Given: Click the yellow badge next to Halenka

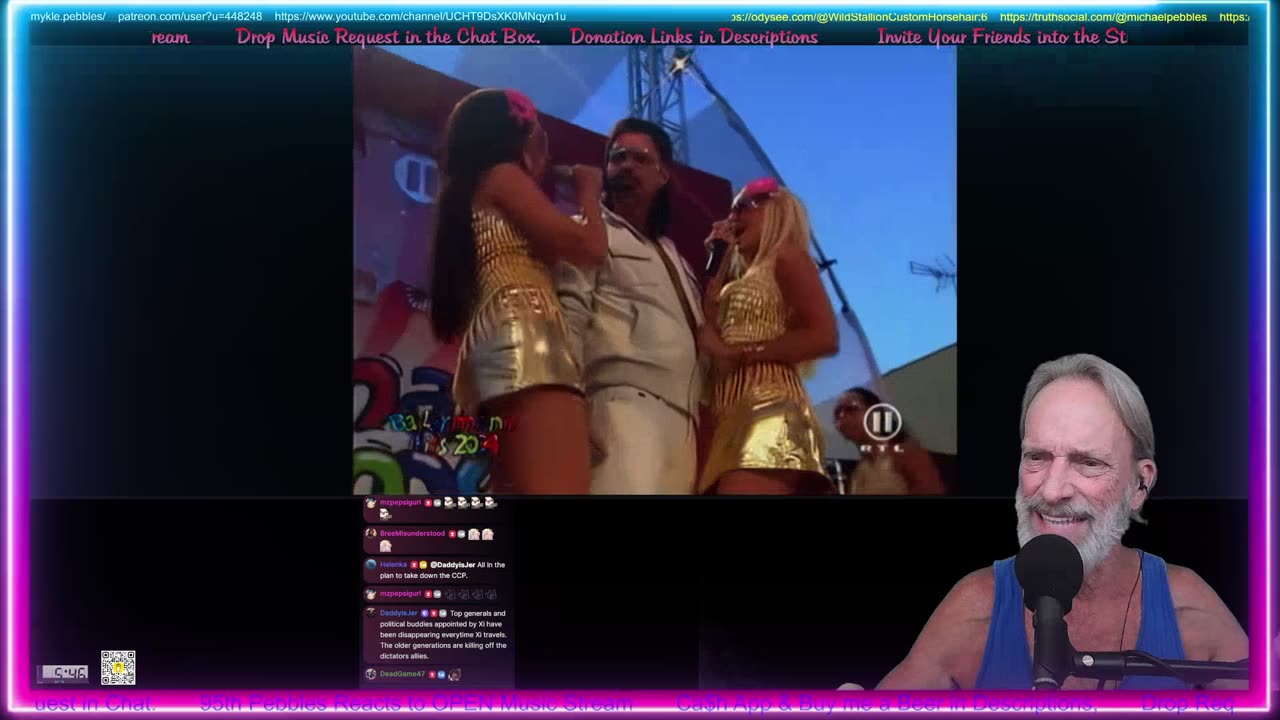Looking at the screenshot, I should (x=422, y=565).
